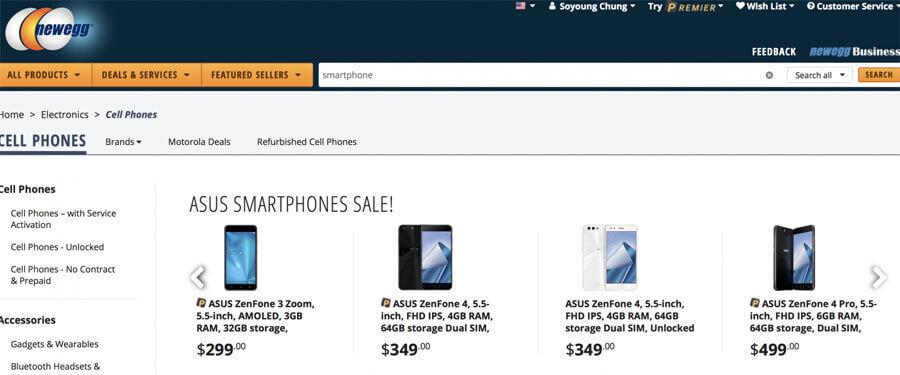The width and height of the screenshot is (900, 375).
Task: Open Soyoung Chung account menu
Action: pyautogui.click(x=592, y=6)
